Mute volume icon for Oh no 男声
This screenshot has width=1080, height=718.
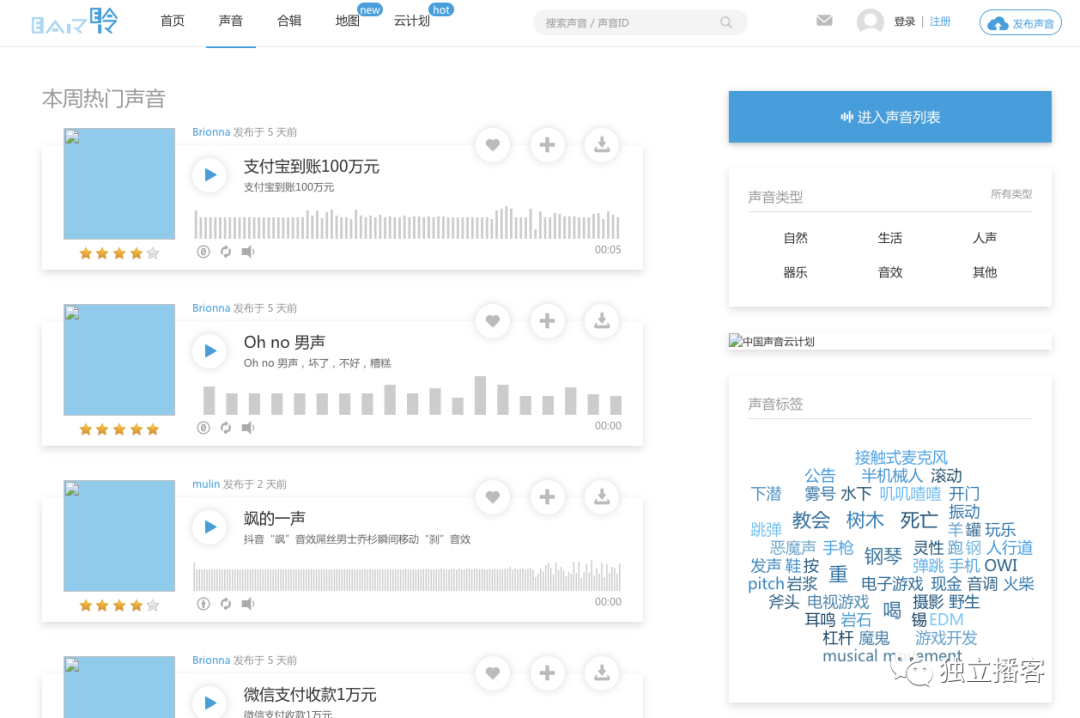(x=248, y=428)
